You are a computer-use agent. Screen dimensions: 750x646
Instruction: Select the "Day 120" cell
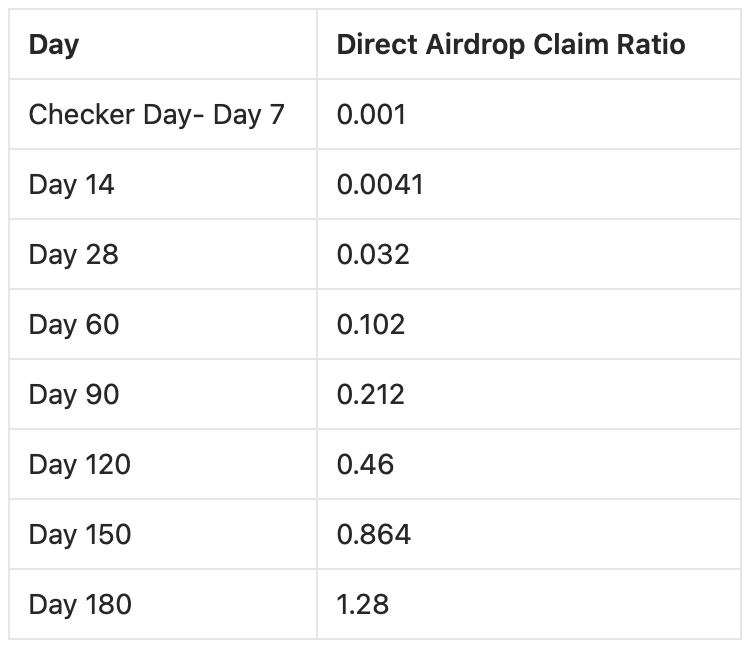[80, 465]
